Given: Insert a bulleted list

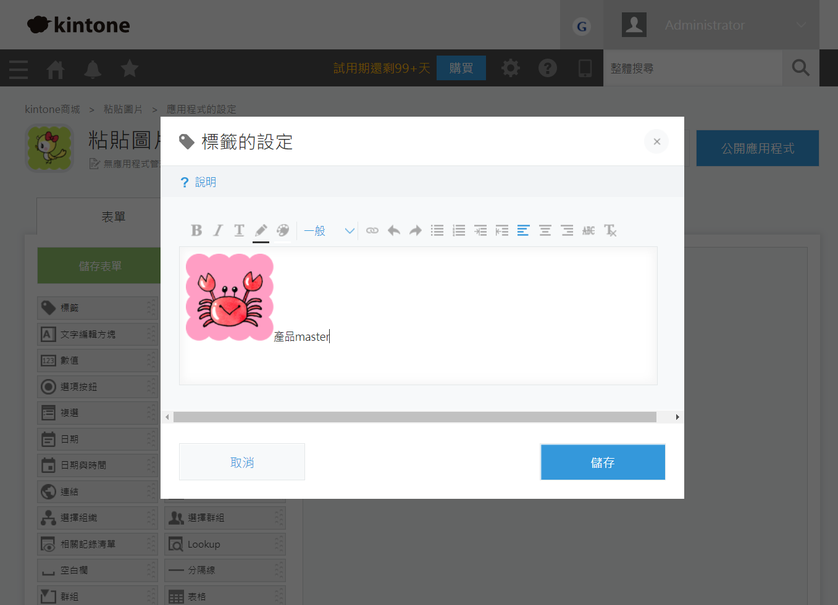Looking at the screenshot, I should [437, 231].
